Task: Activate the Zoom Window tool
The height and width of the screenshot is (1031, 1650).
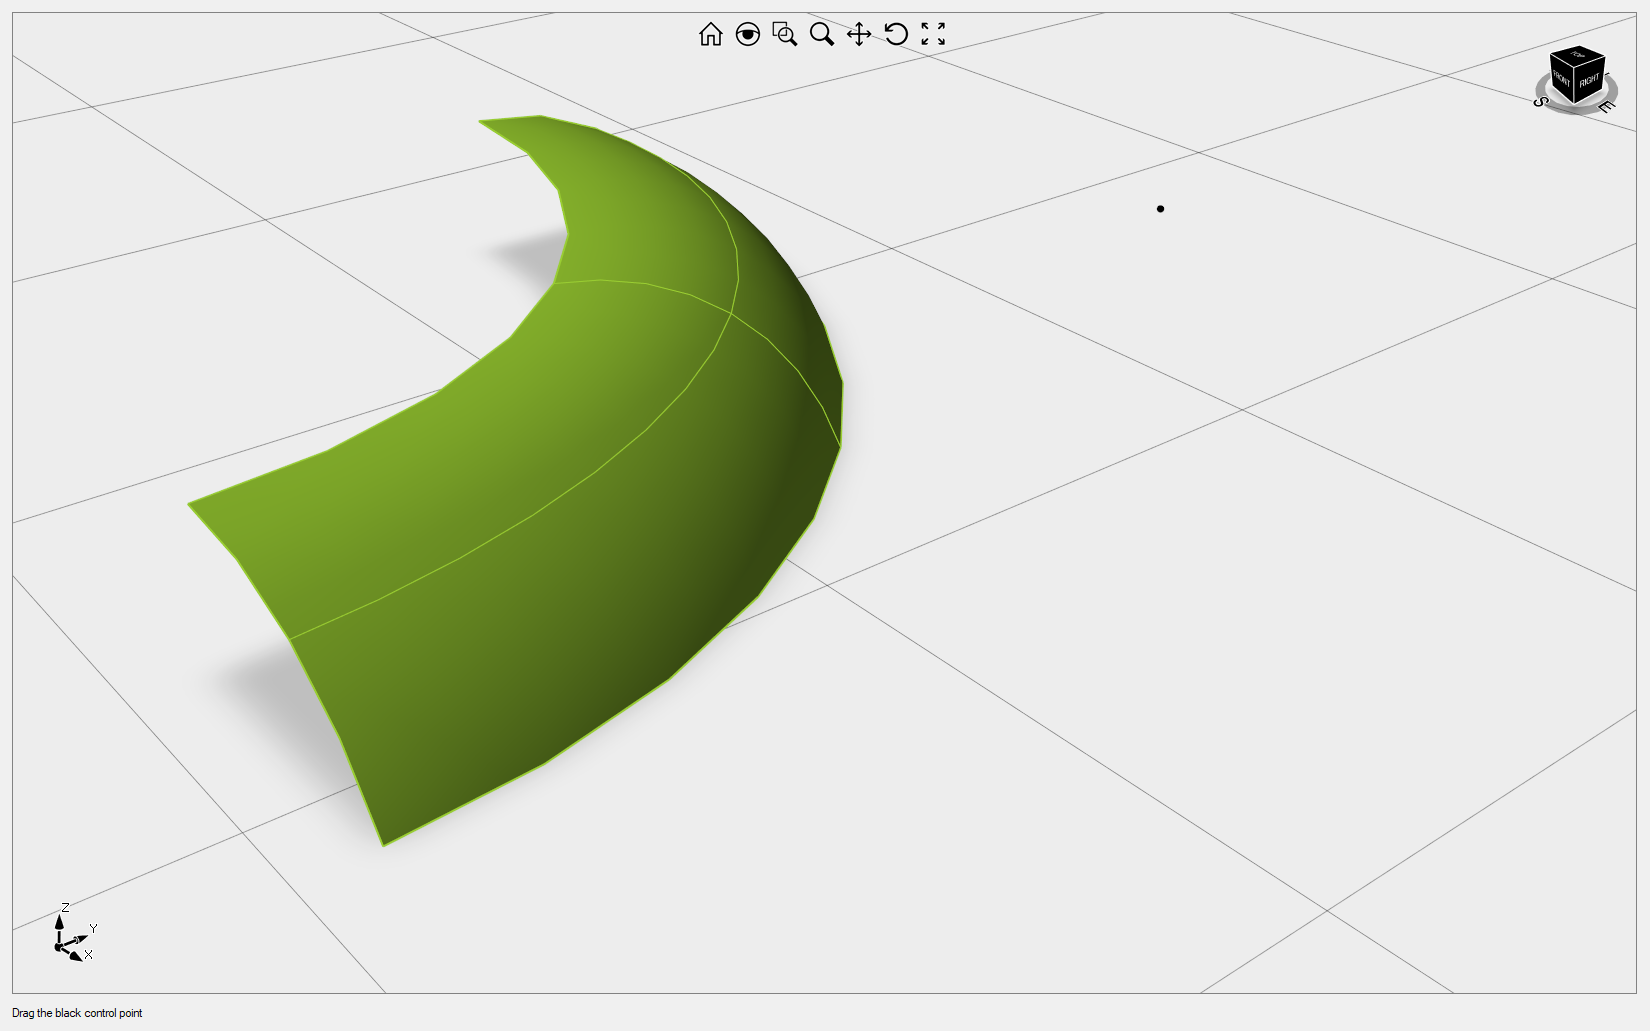Action: click(x=785, y=35)
